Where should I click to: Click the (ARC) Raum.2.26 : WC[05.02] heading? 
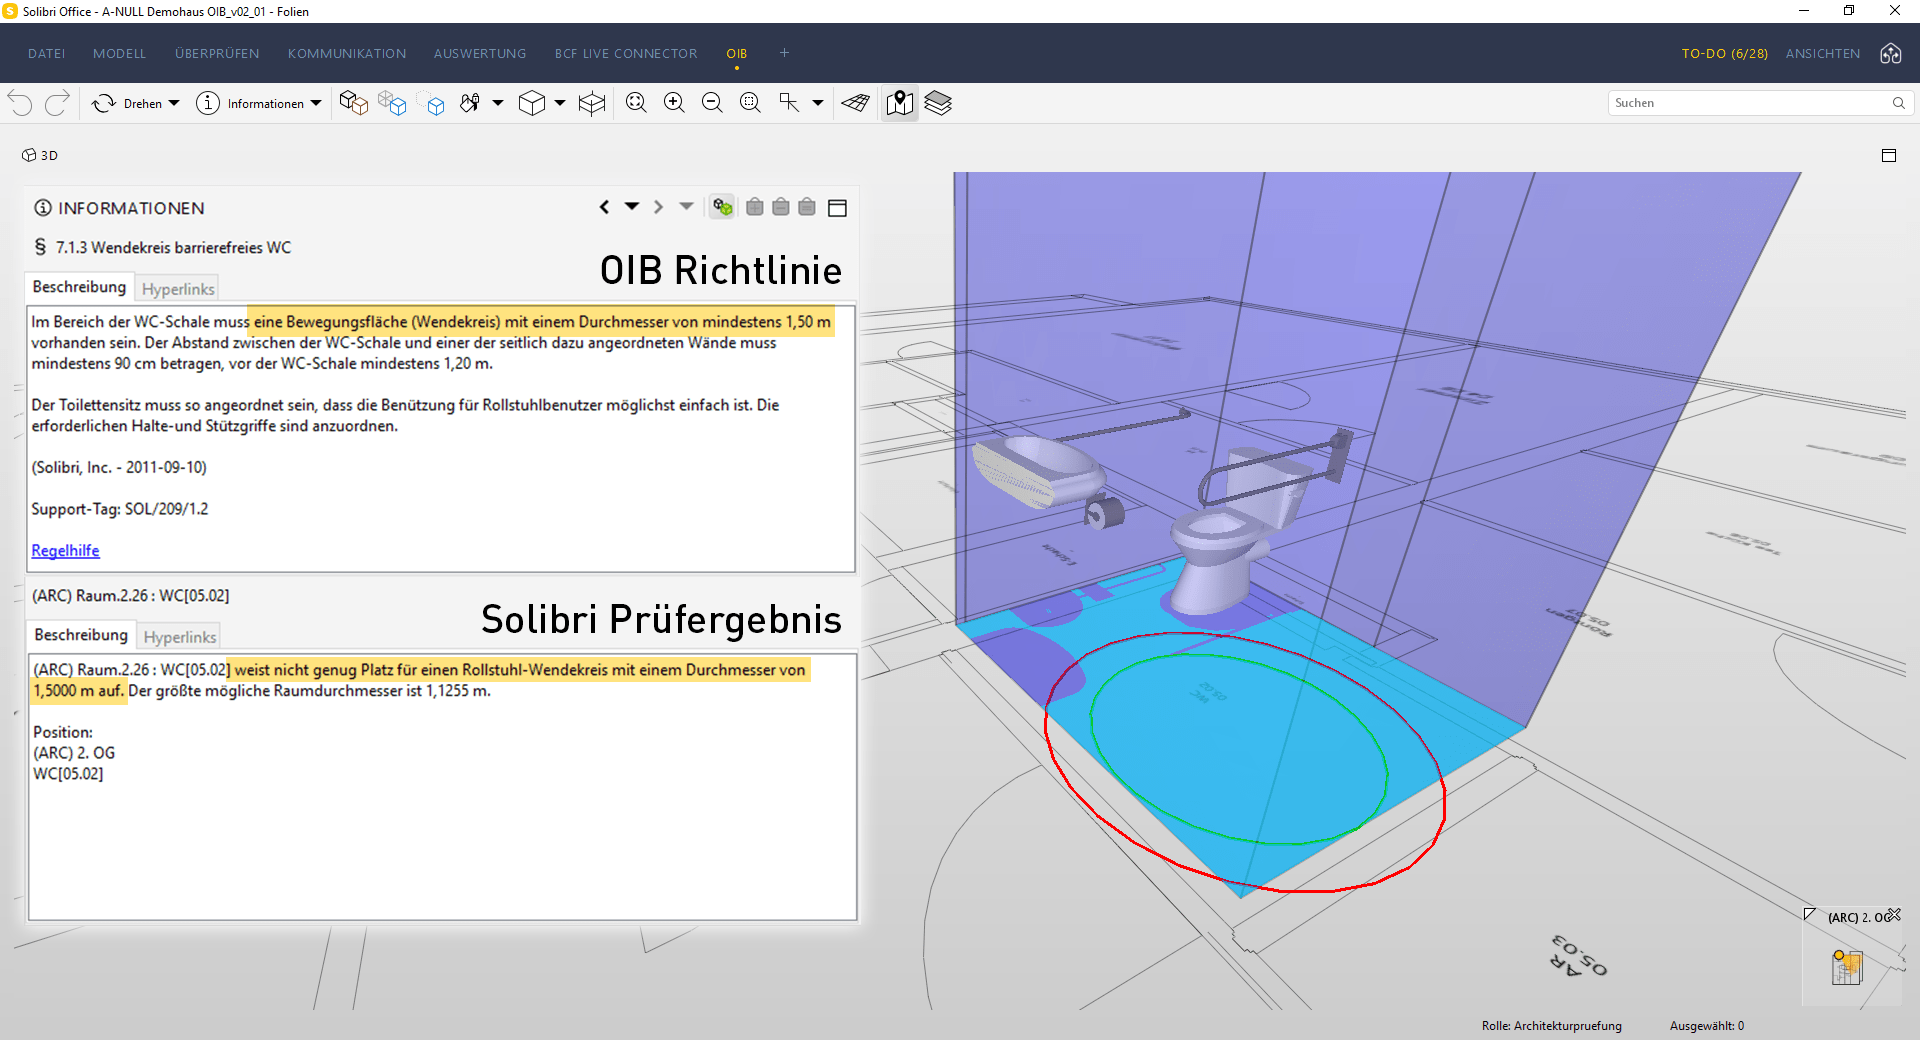[130, 596]
